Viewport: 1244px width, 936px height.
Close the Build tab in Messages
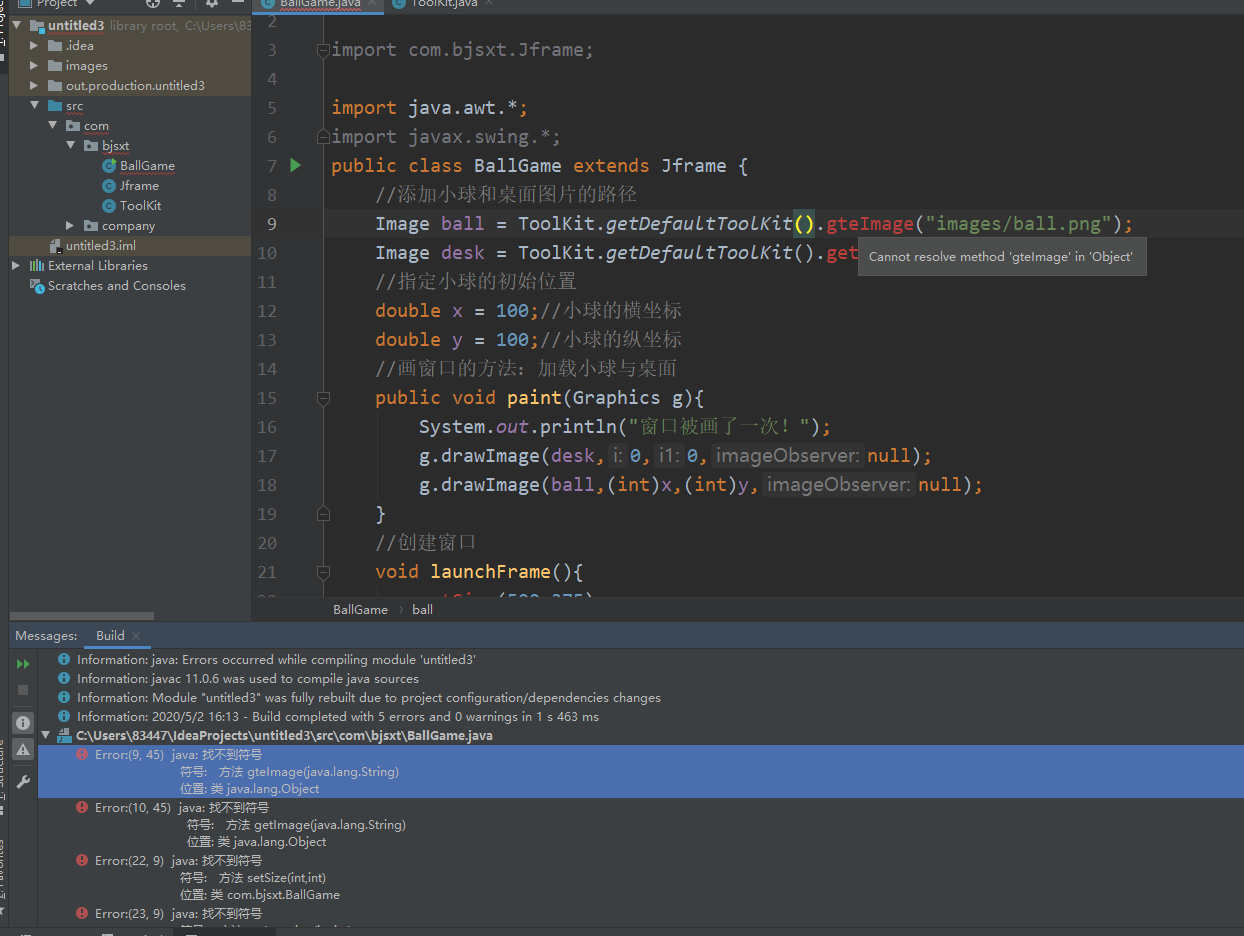136,636
